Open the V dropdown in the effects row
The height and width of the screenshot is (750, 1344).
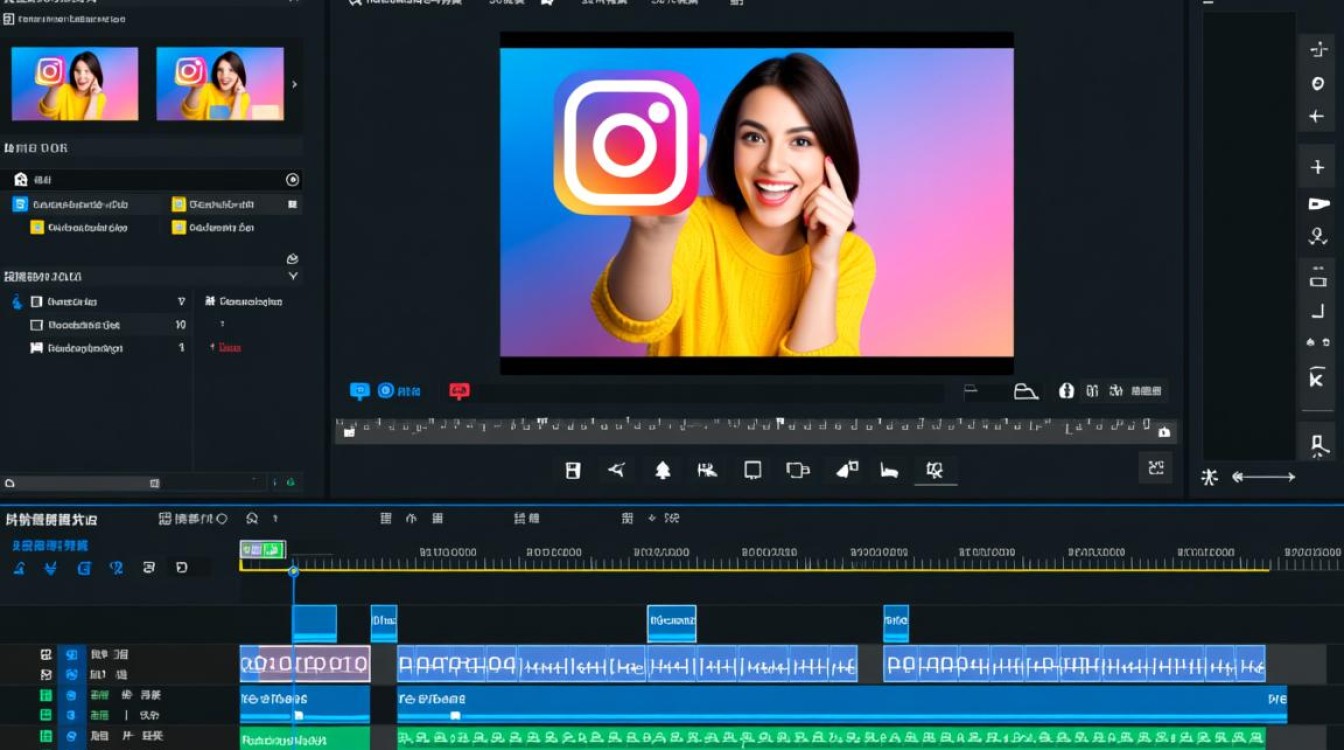181,301
